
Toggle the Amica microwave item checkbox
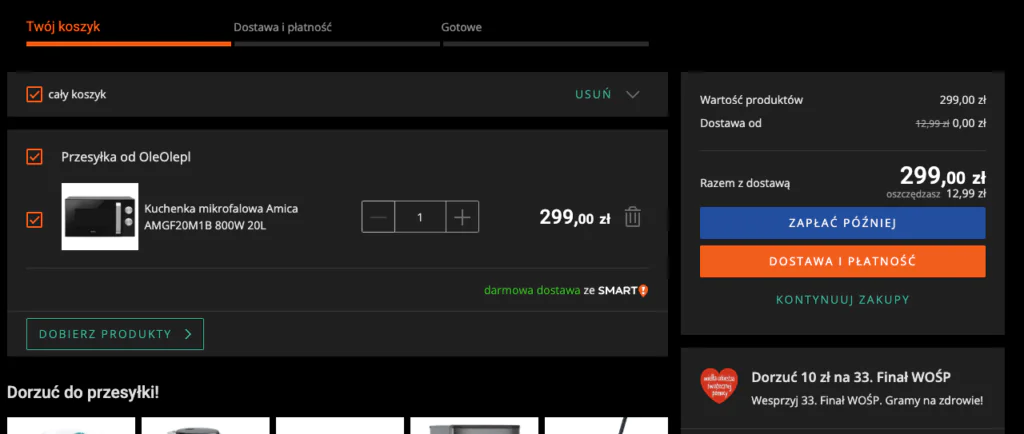click(x=34, y=219)
